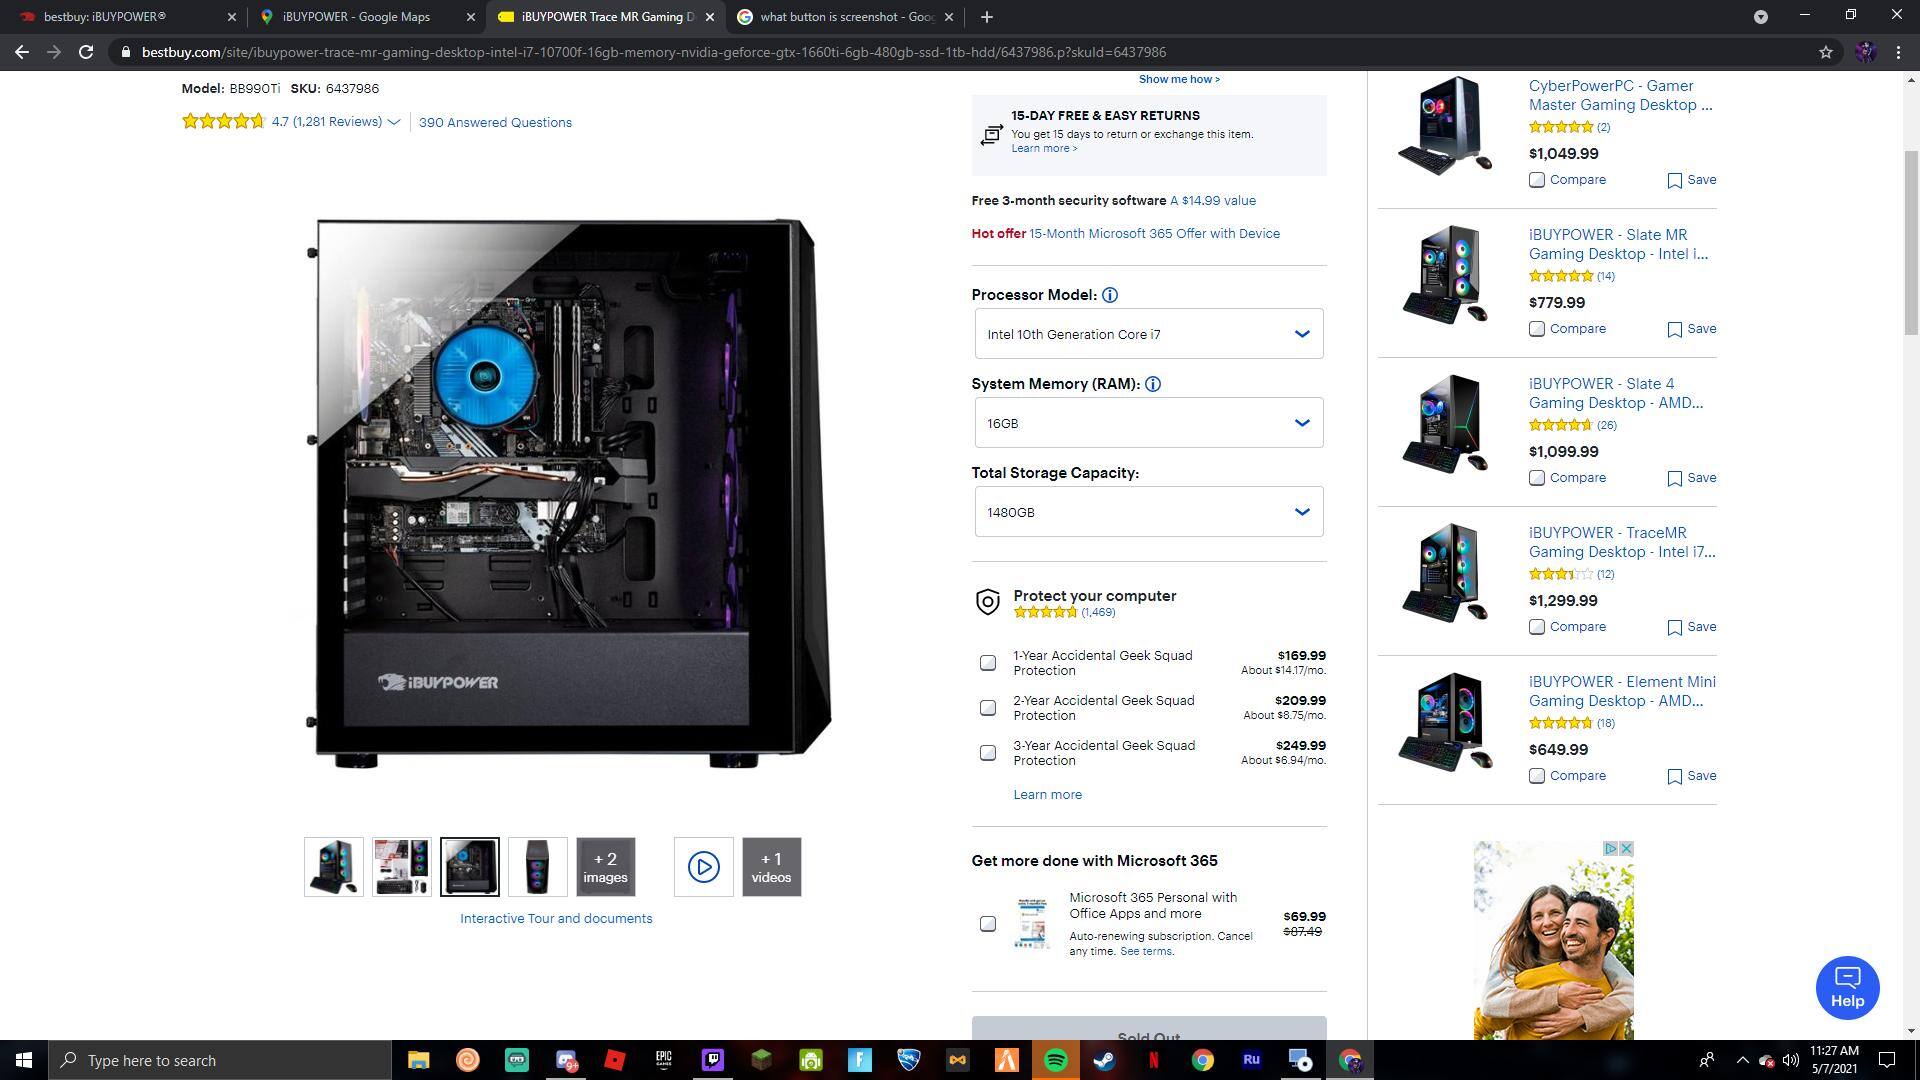This screenshot has width=1920, height=1080.
Task: Open the System Memory RAM info icon
Action: point(1155,383)
